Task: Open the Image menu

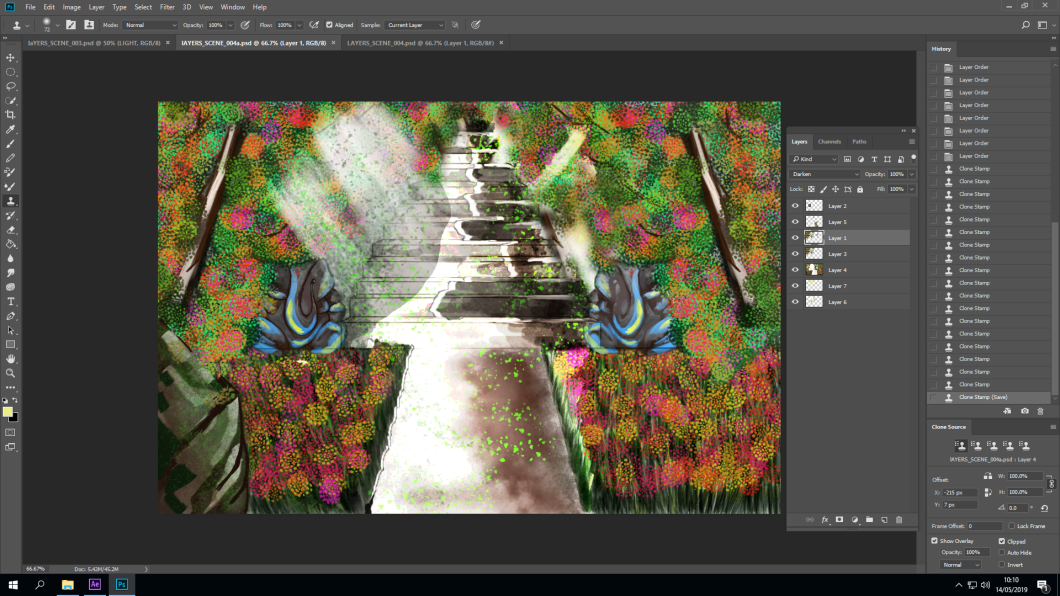Action: [x=72, y=7]
